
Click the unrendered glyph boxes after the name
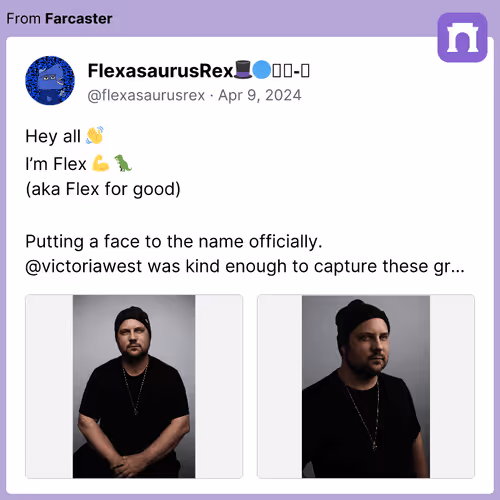[291, 71]
